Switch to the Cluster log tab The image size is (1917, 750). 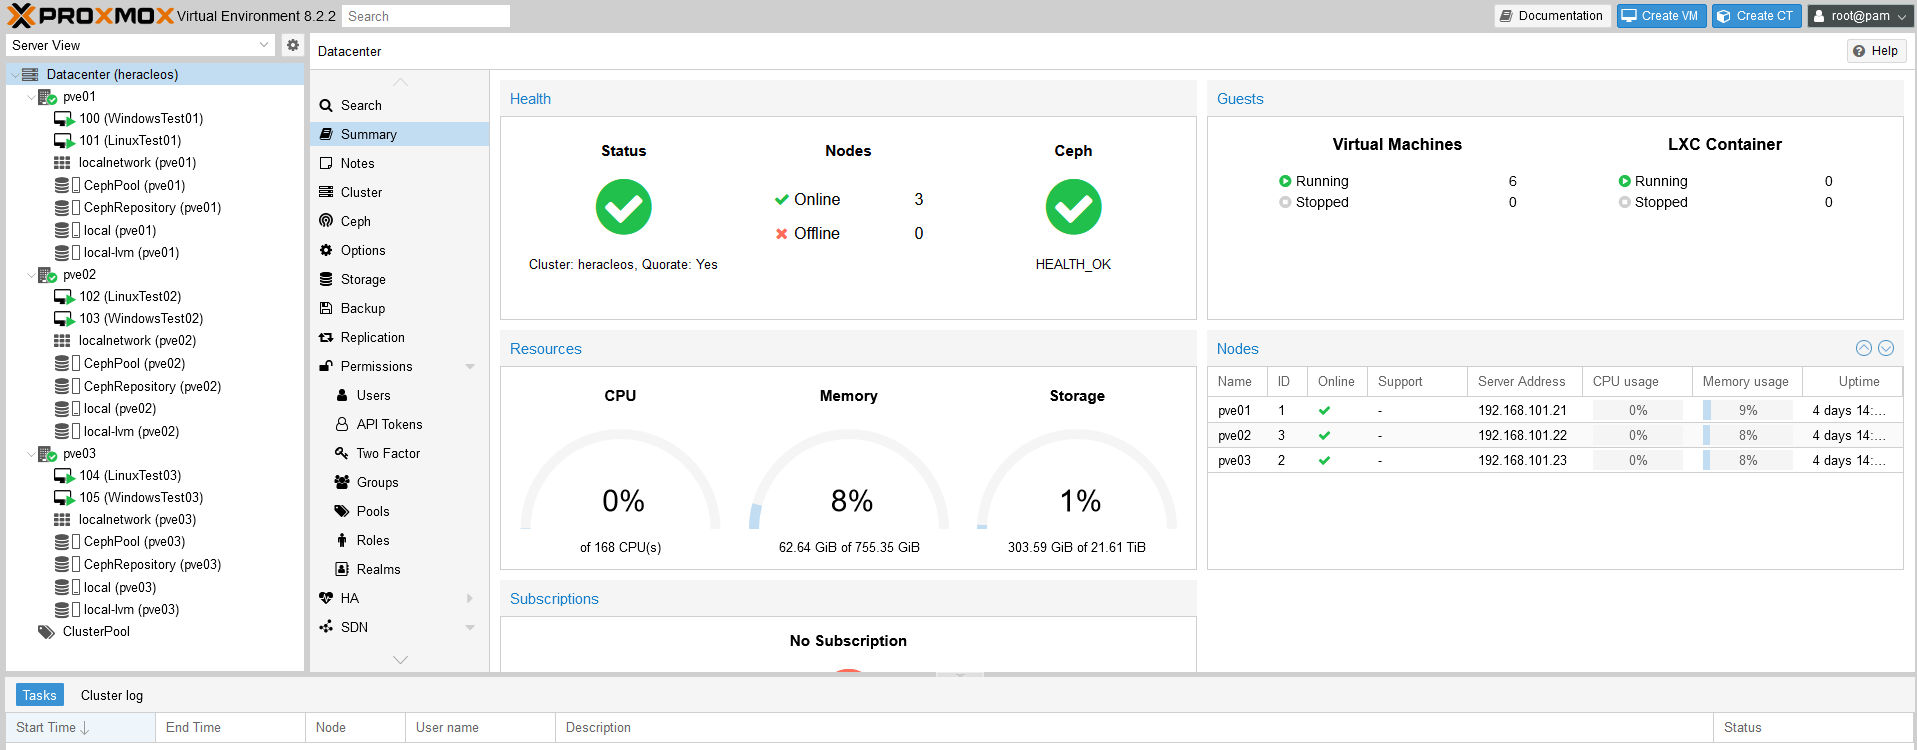pos(112,695)
